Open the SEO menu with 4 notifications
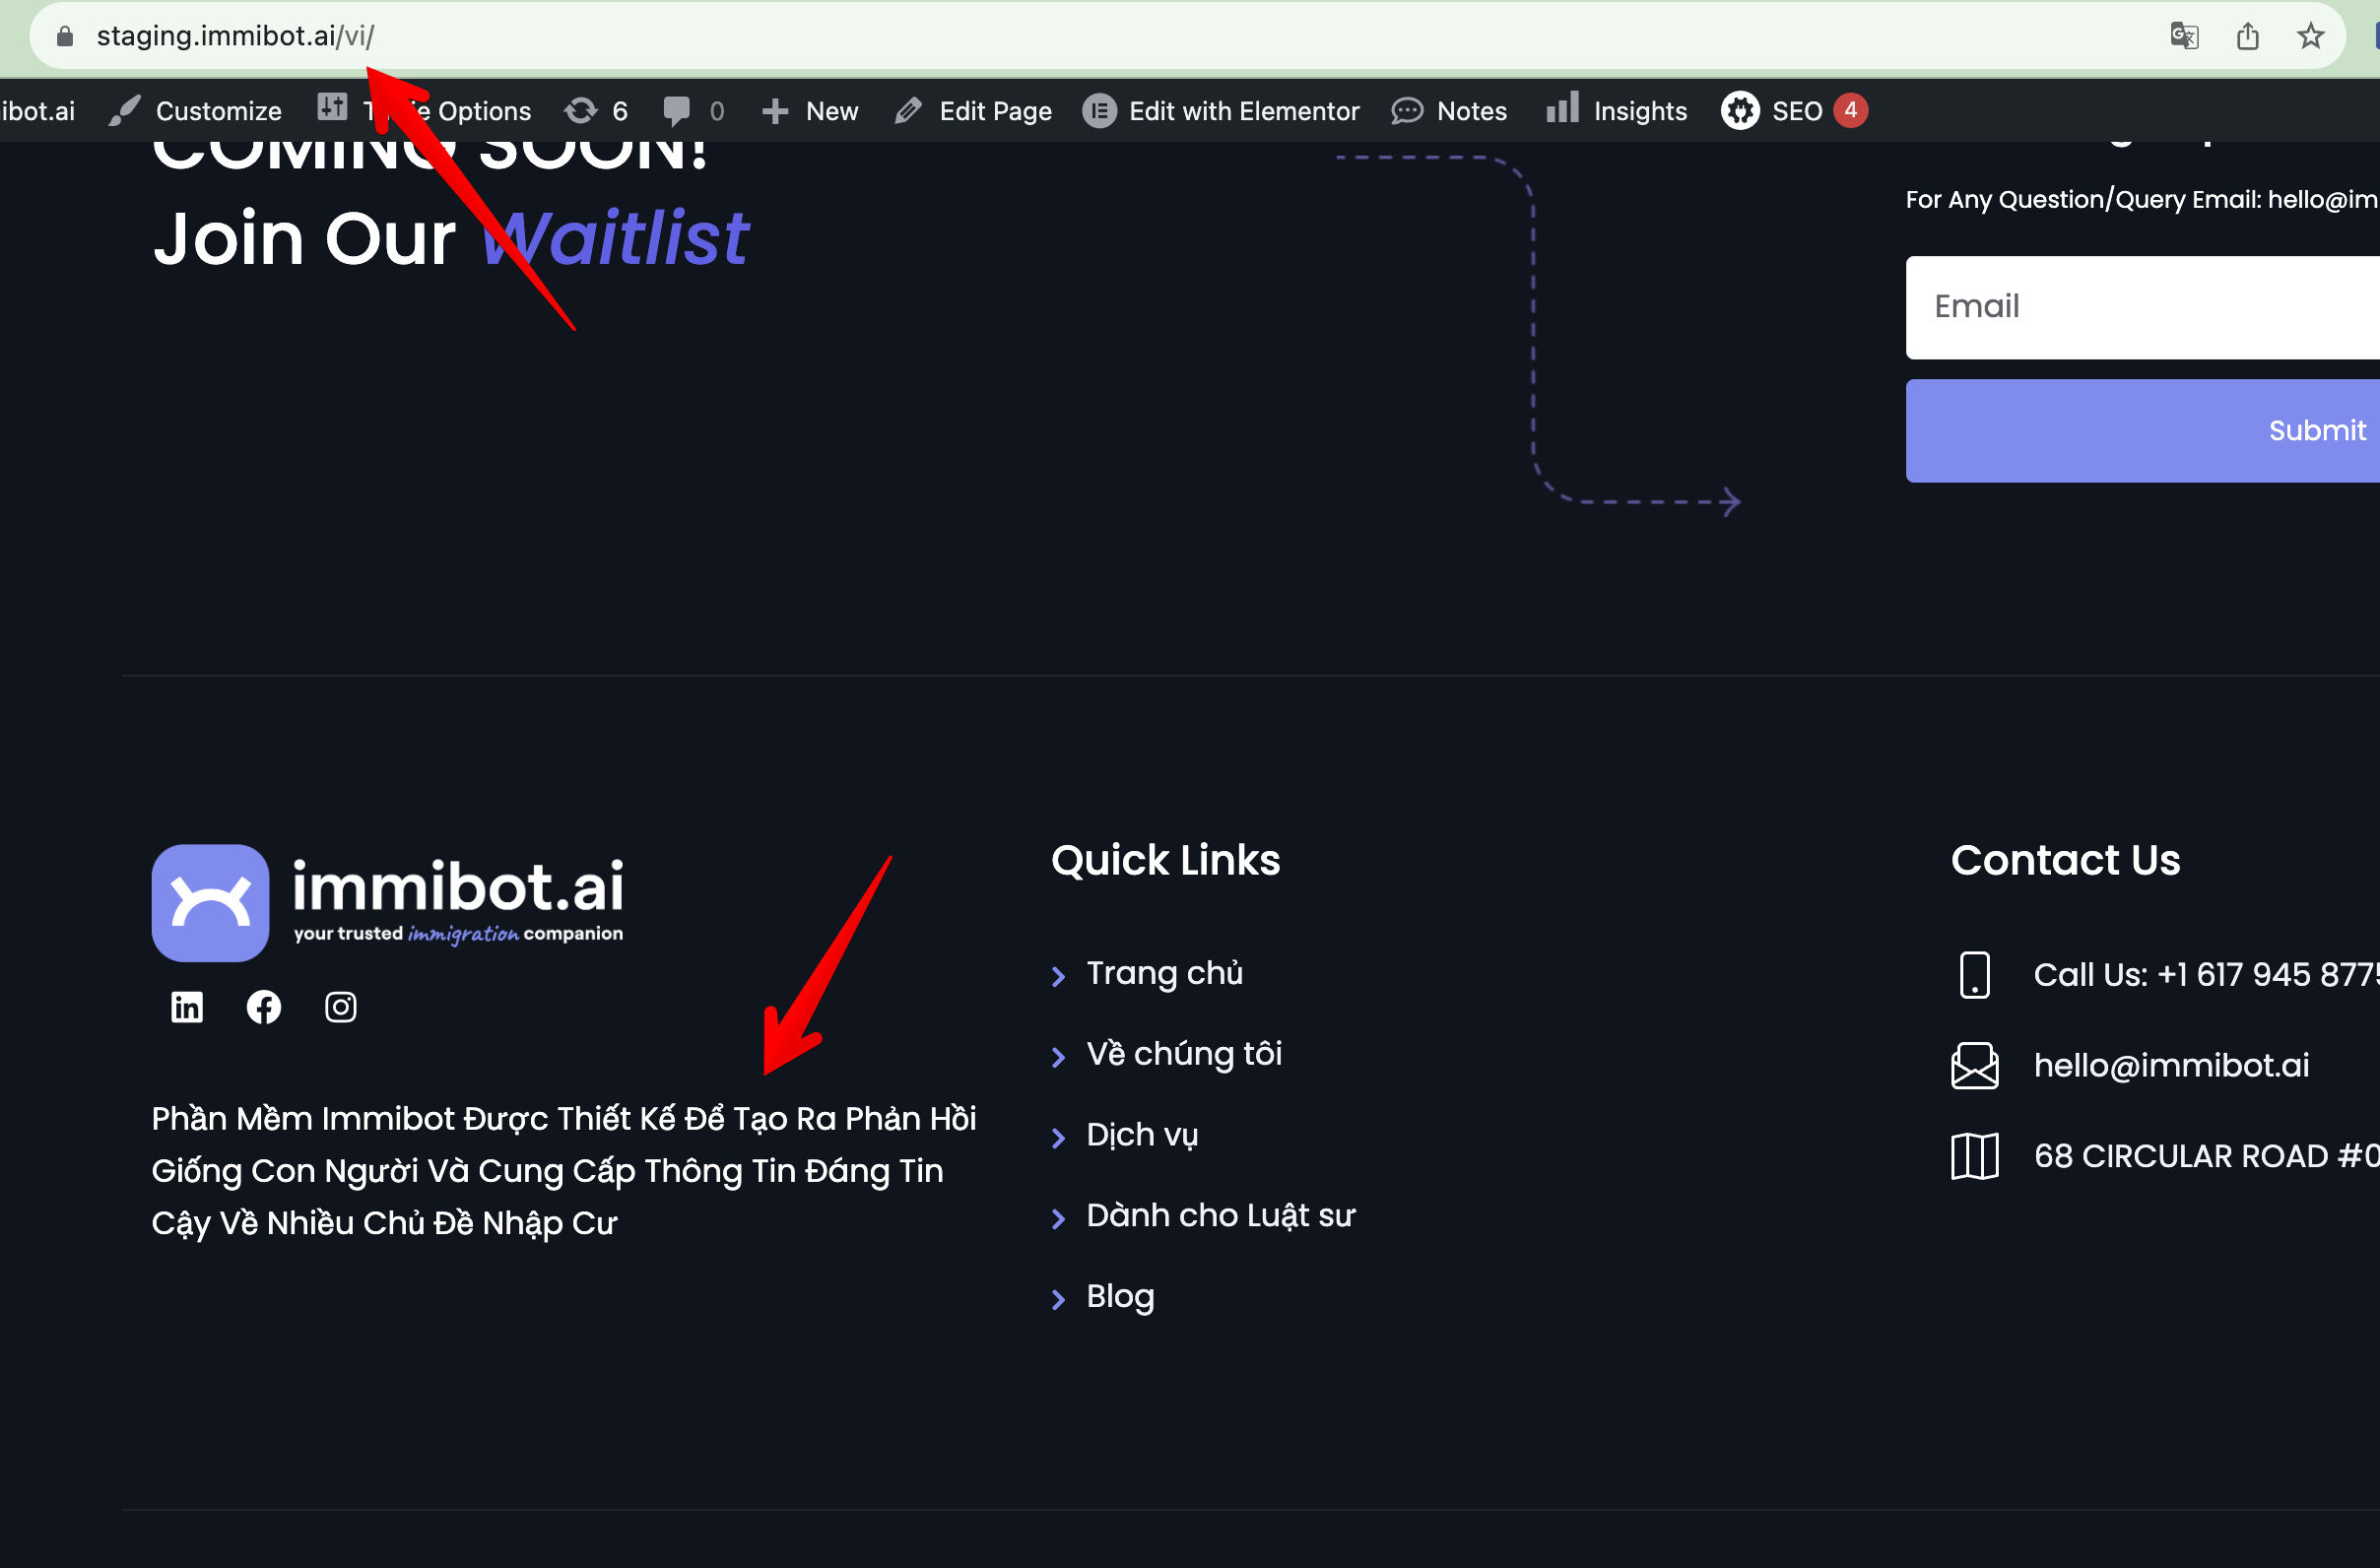 1794,111
